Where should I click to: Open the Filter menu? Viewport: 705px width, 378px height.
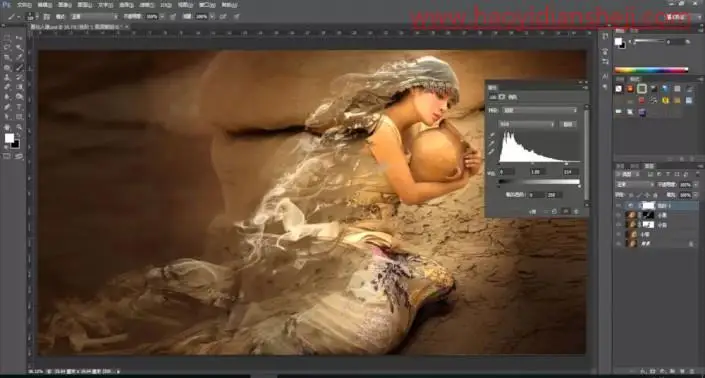[x=147, y=5]
